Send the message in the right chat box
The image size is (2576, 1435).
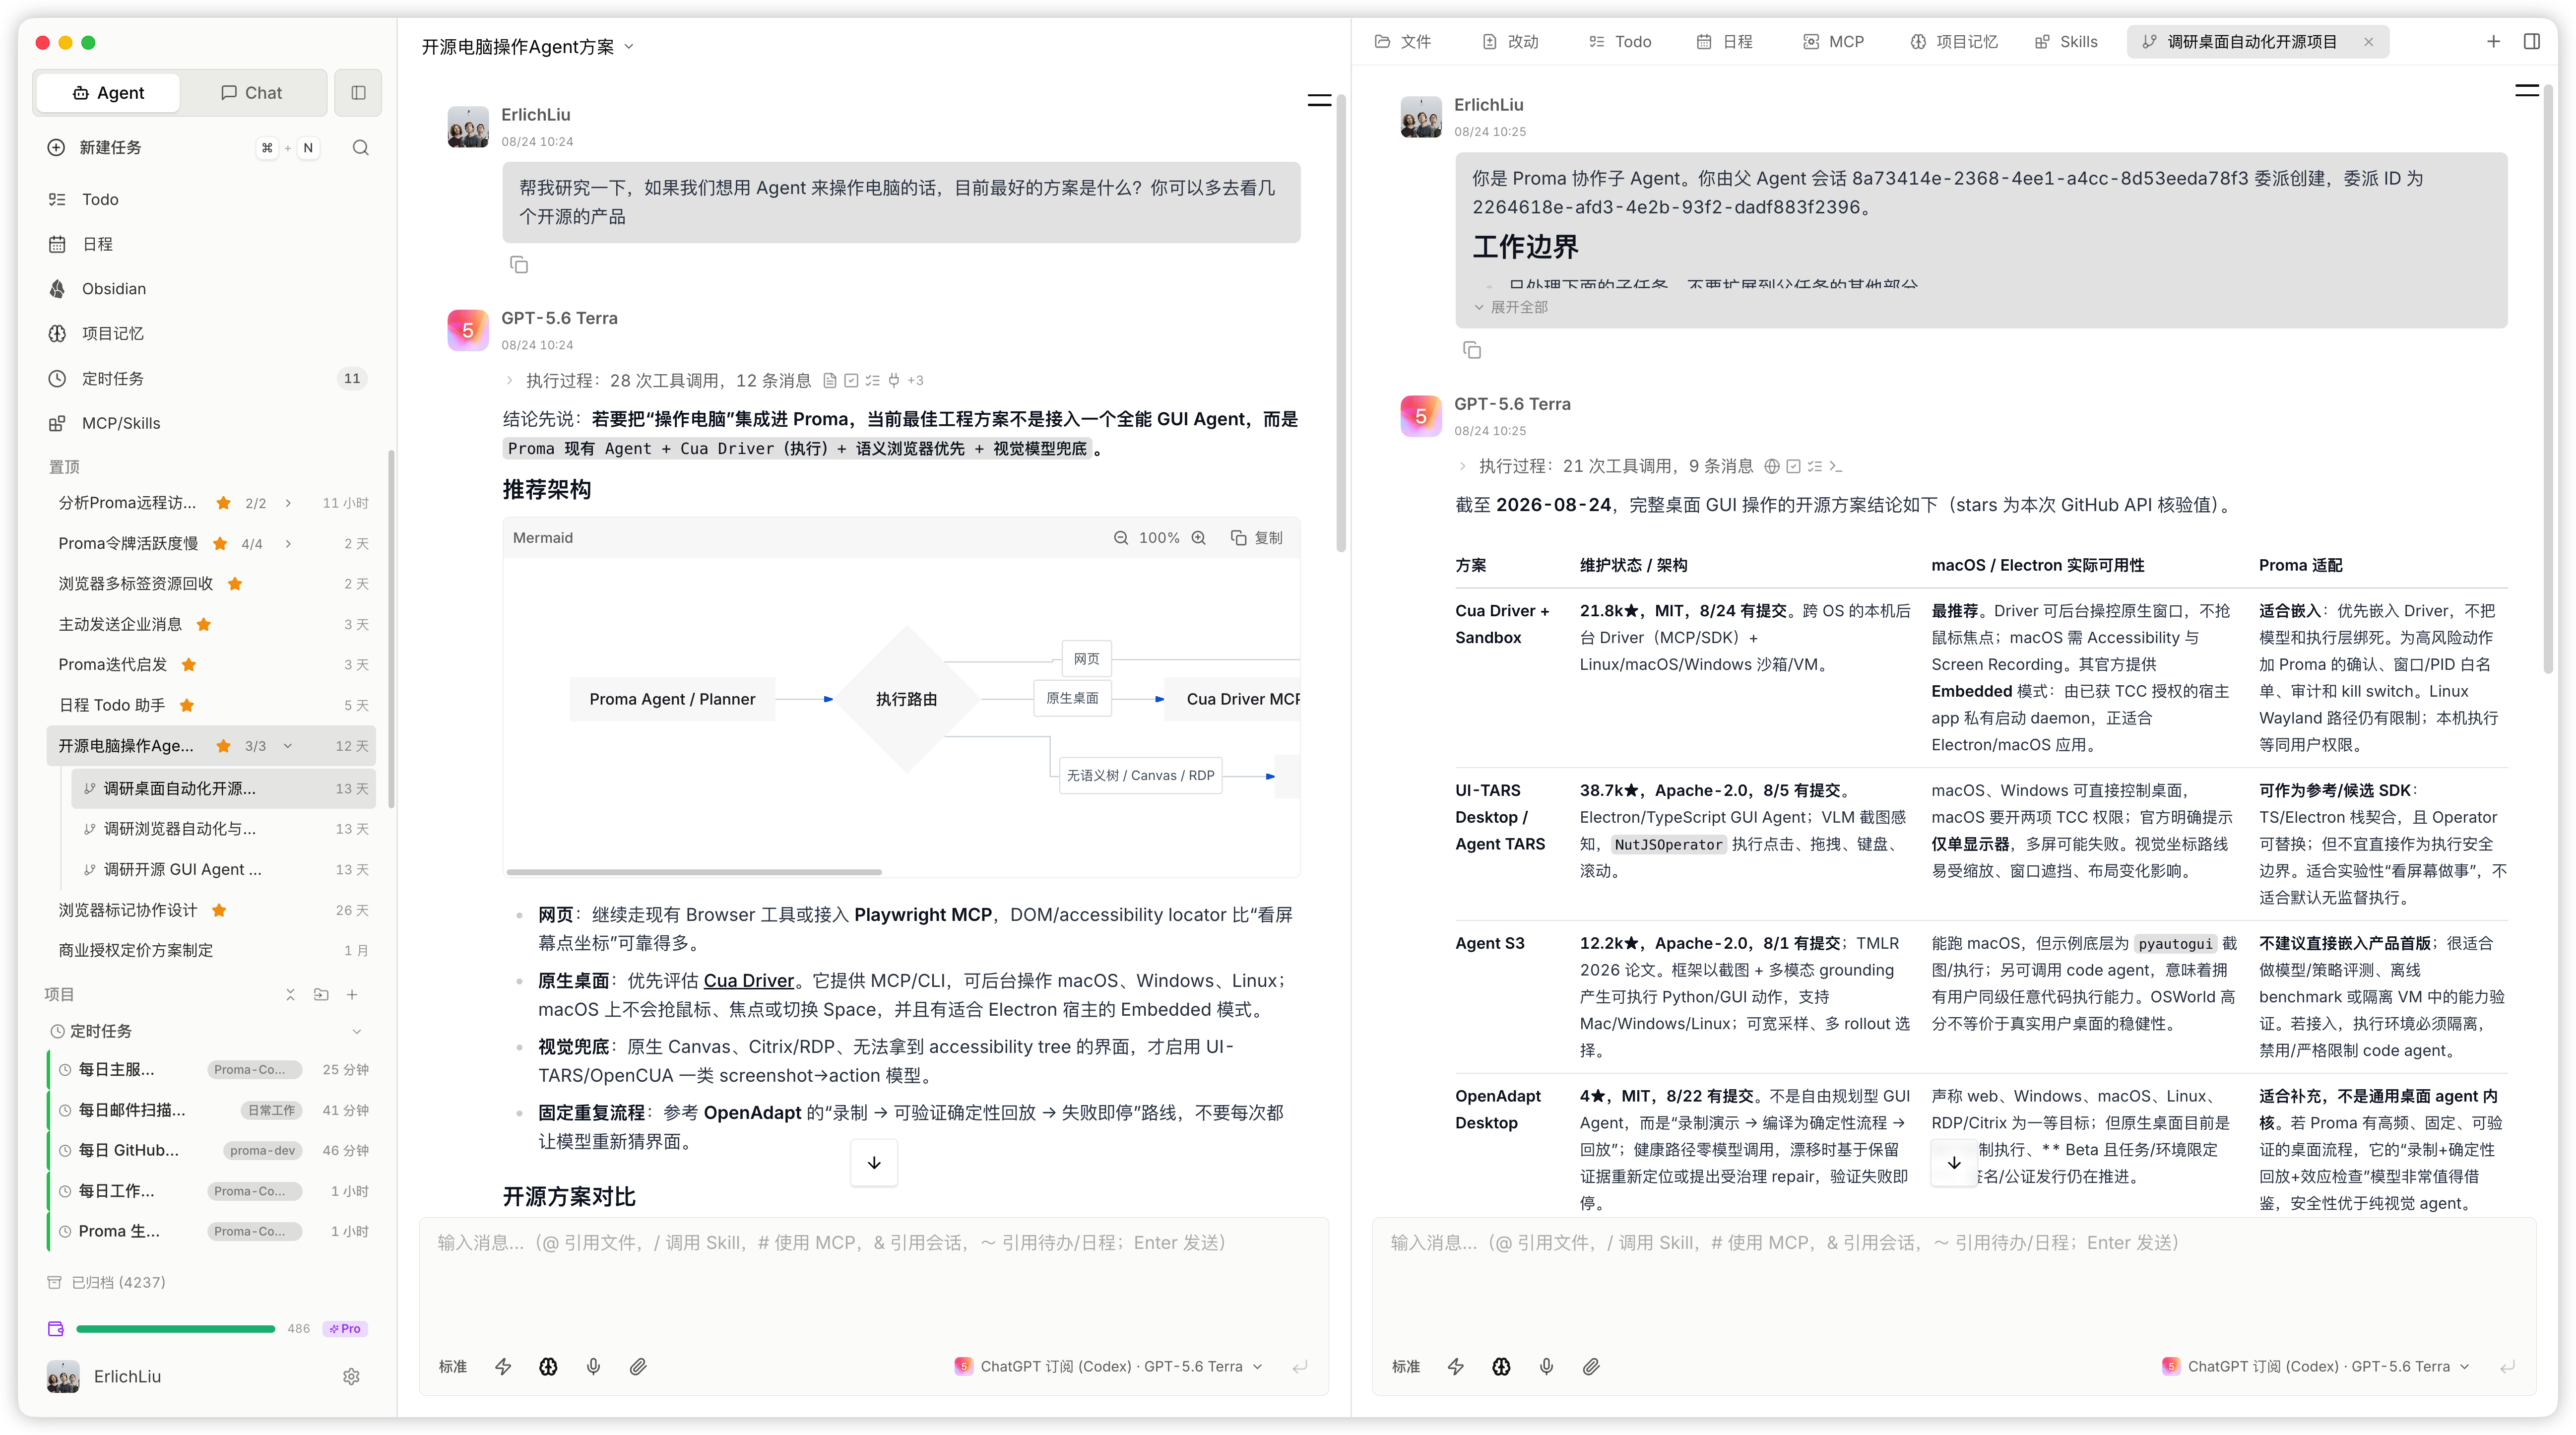pyautogui.click(x=2507, y=1366)
